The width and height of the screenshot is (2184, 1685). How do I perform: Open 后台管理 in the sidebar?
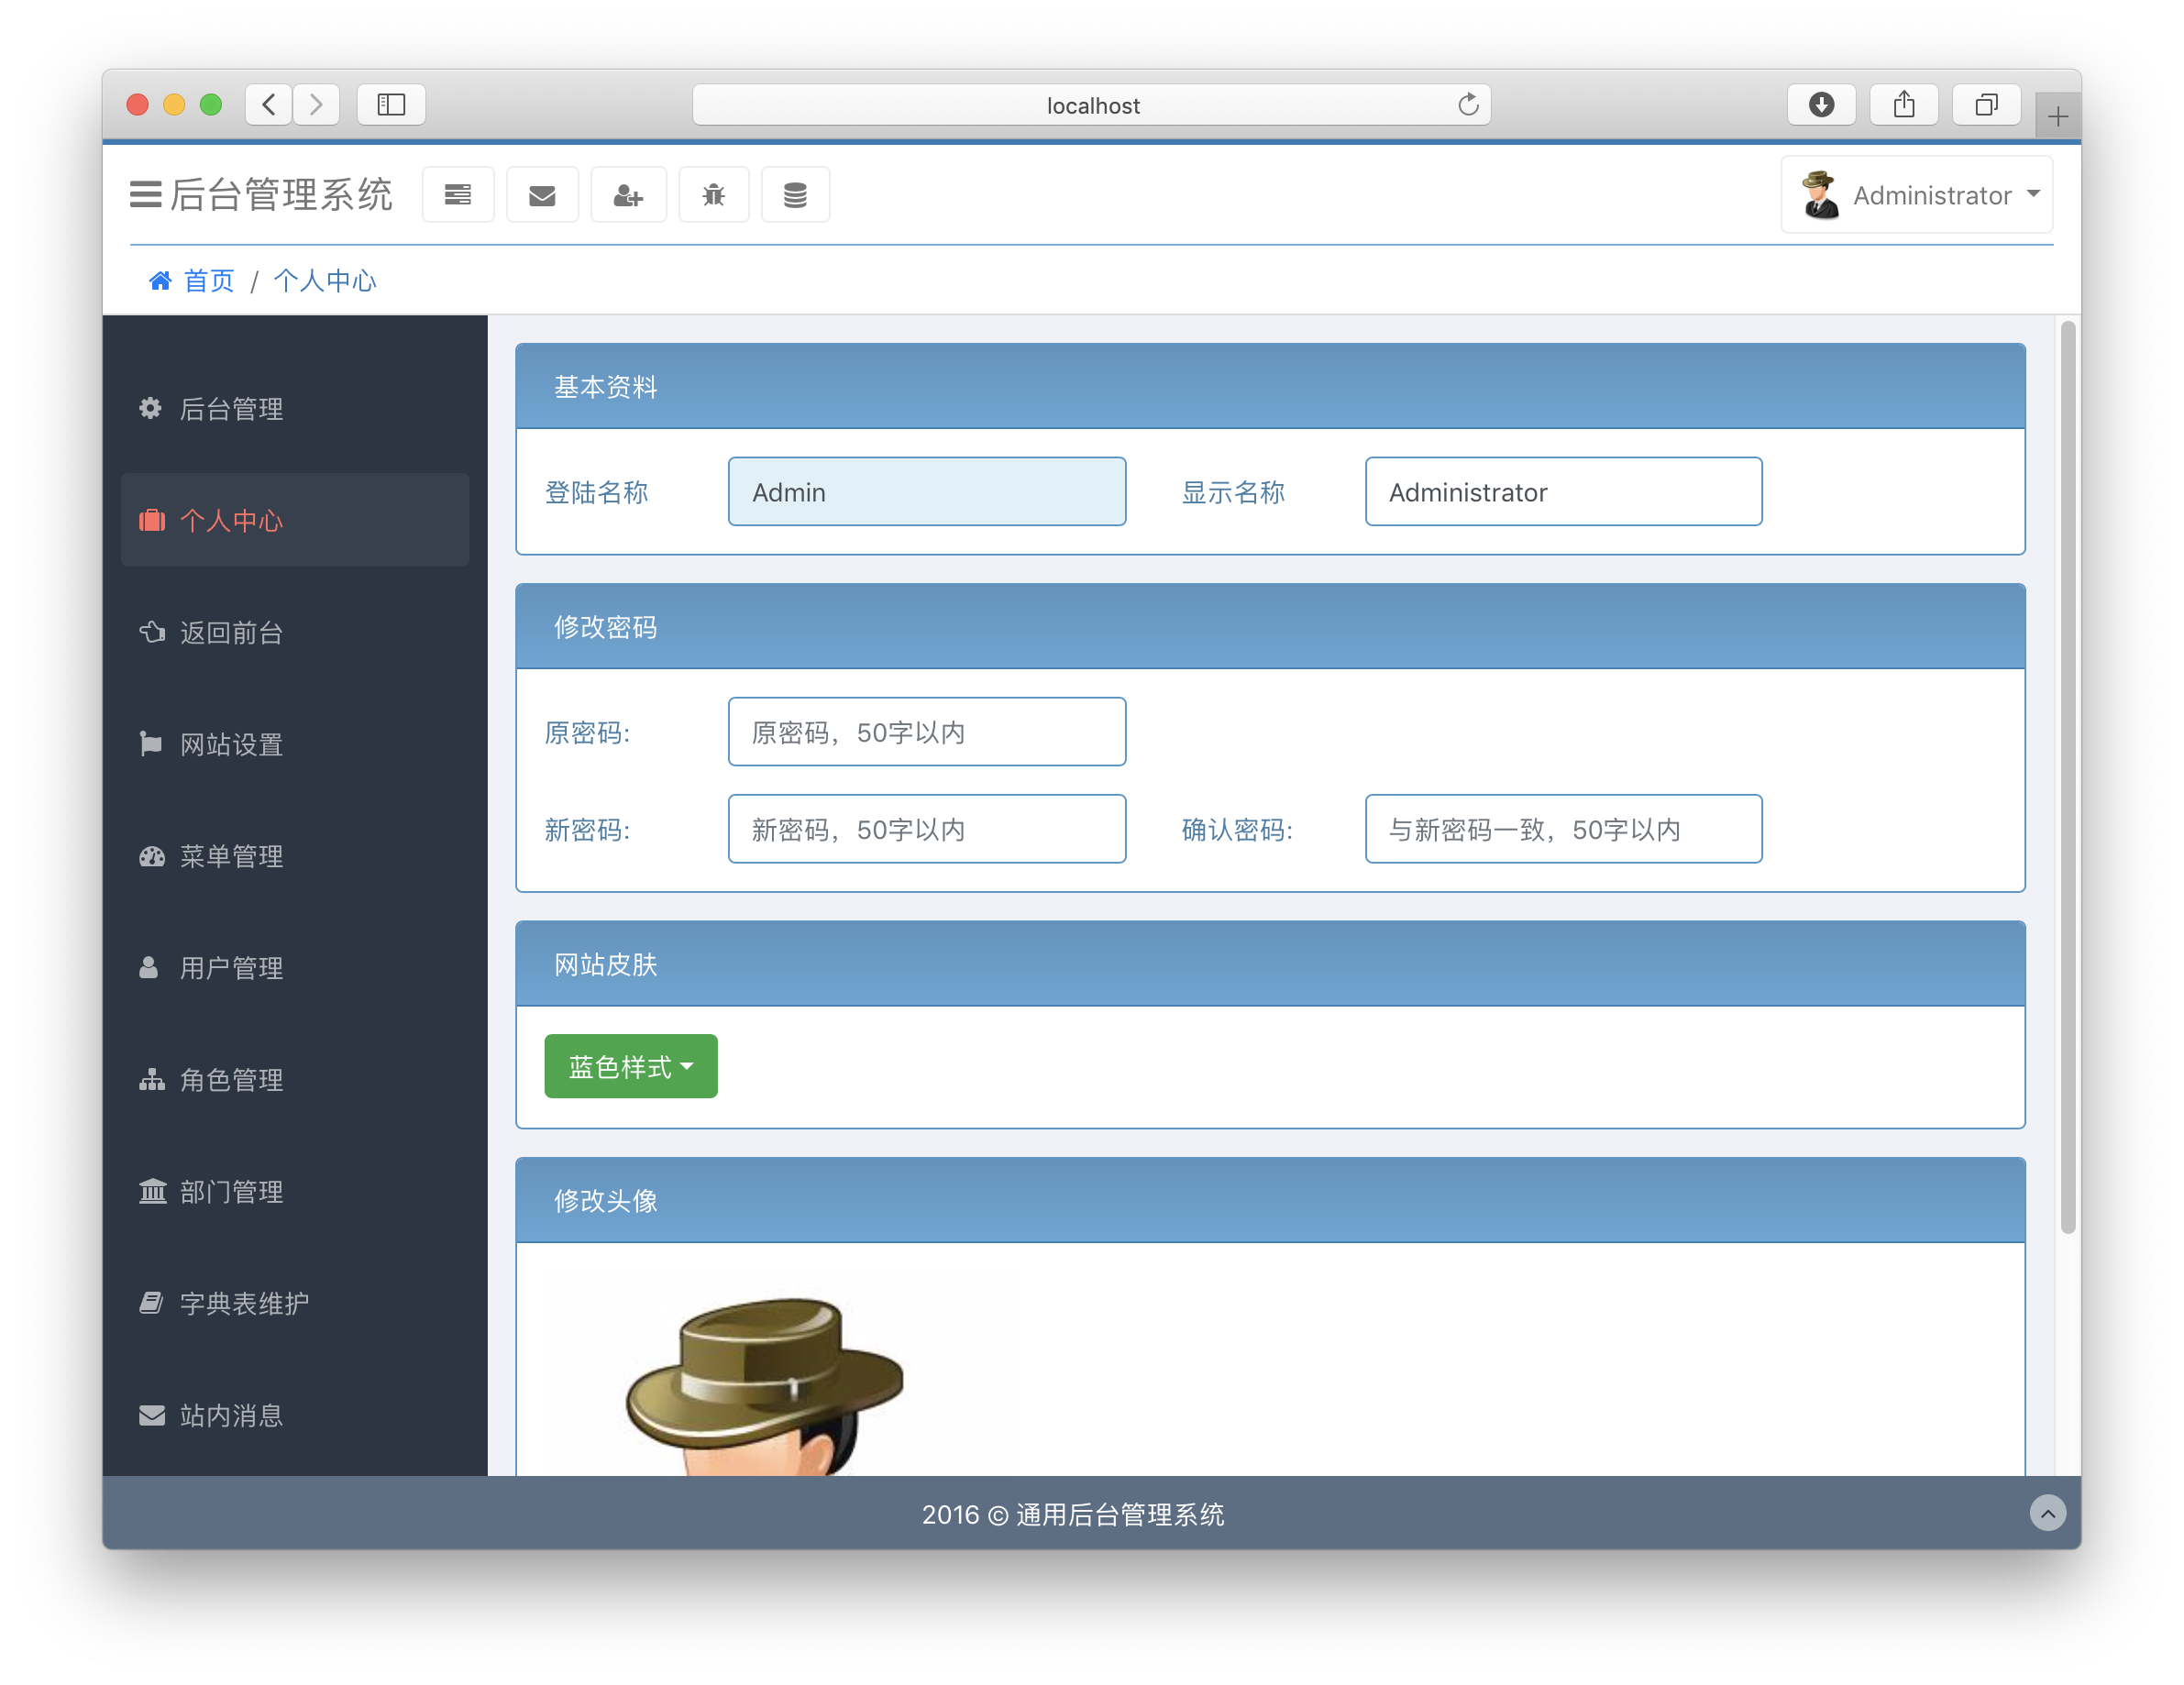pos(295,409)
